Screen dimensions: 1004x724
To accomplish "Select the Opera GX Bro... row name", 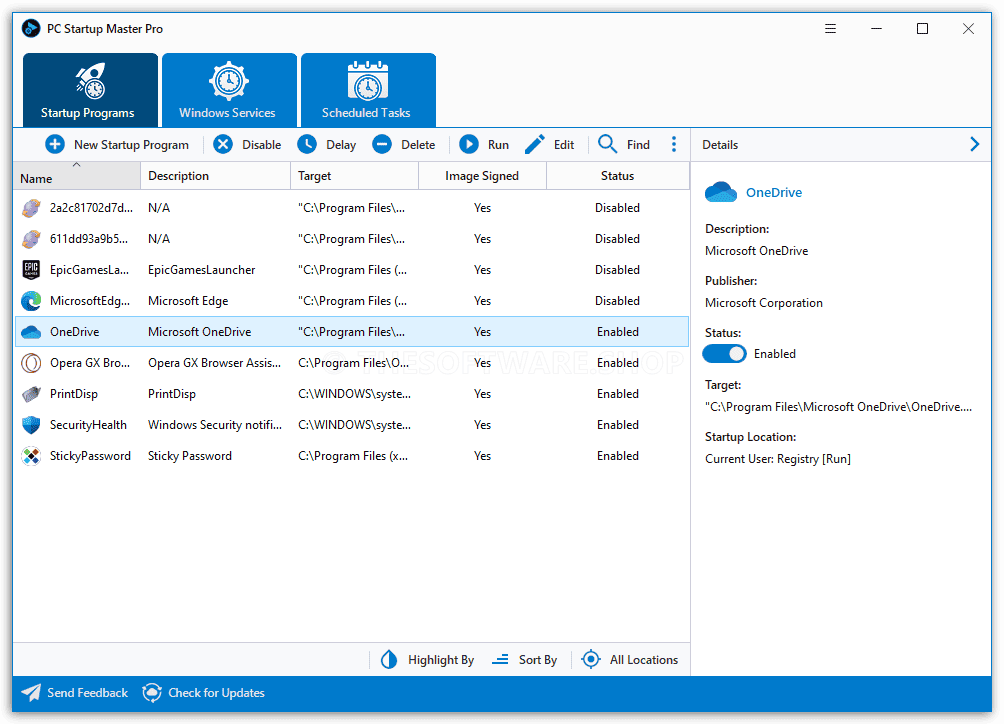I will [x=90, y=363].
